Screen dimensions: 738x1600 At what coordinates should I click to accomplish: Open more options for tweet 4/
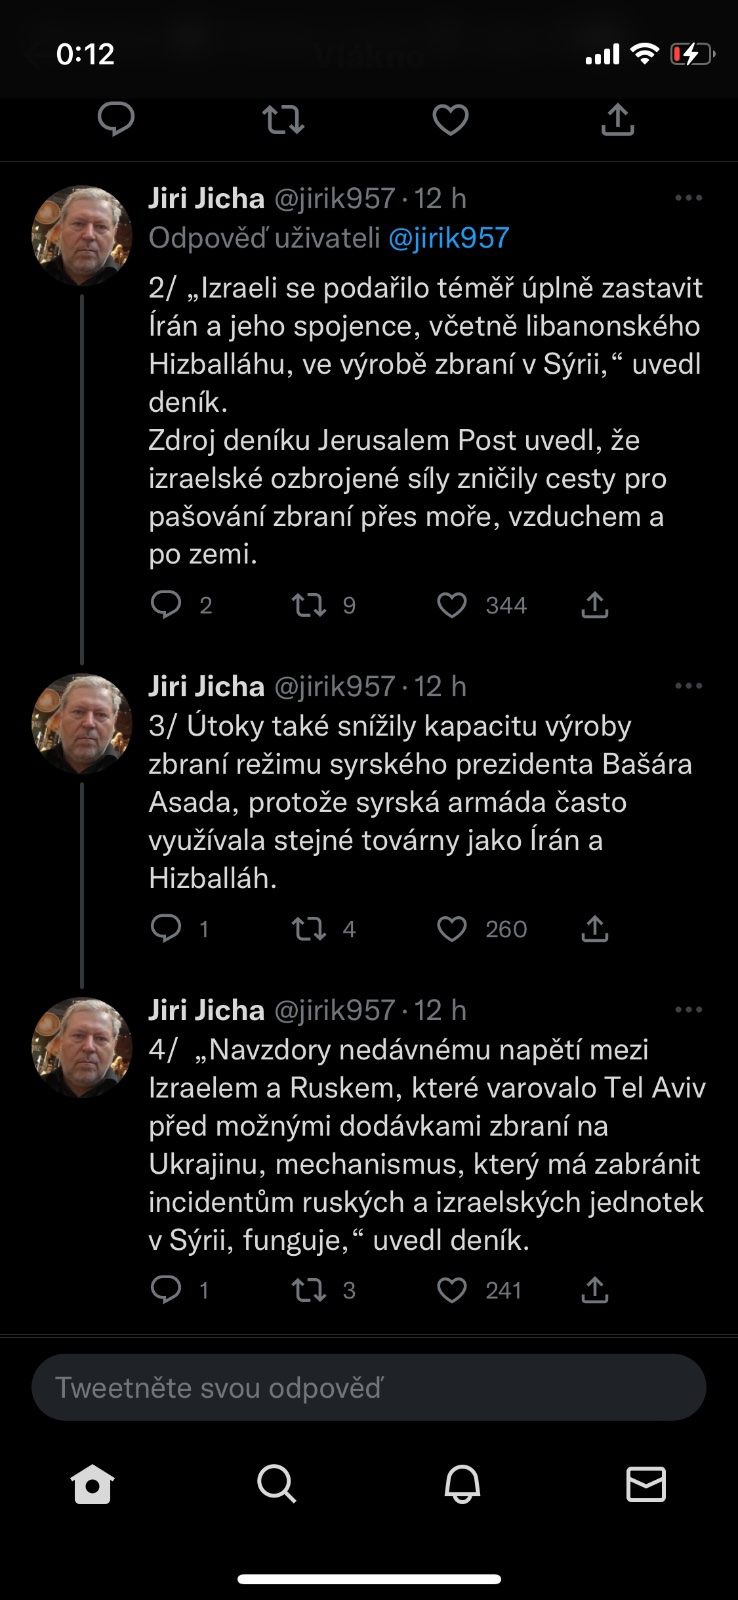[688, 1010]
